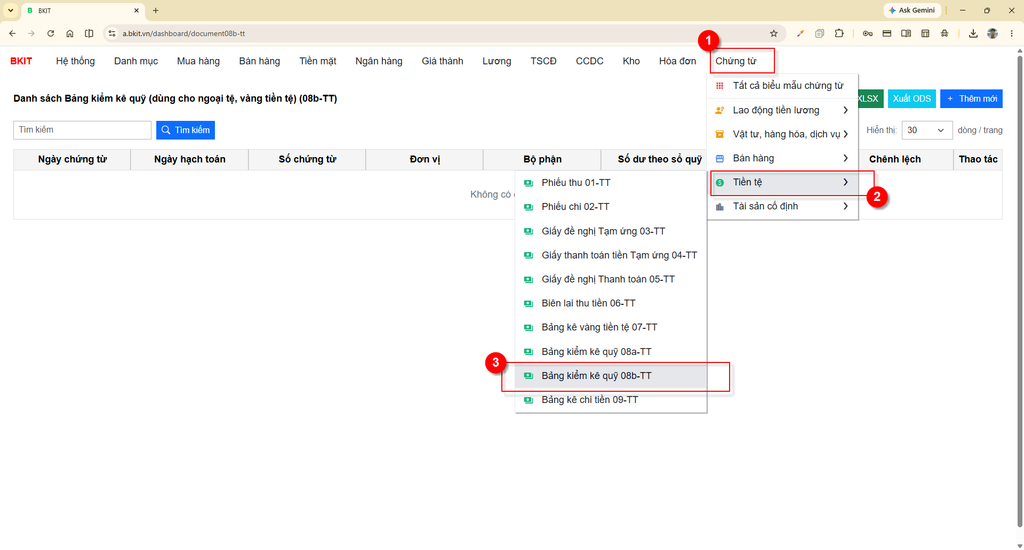Screen dimensions: 1024x550
Task: Open the Tiền mặt menu
Action: pos(317,61)
